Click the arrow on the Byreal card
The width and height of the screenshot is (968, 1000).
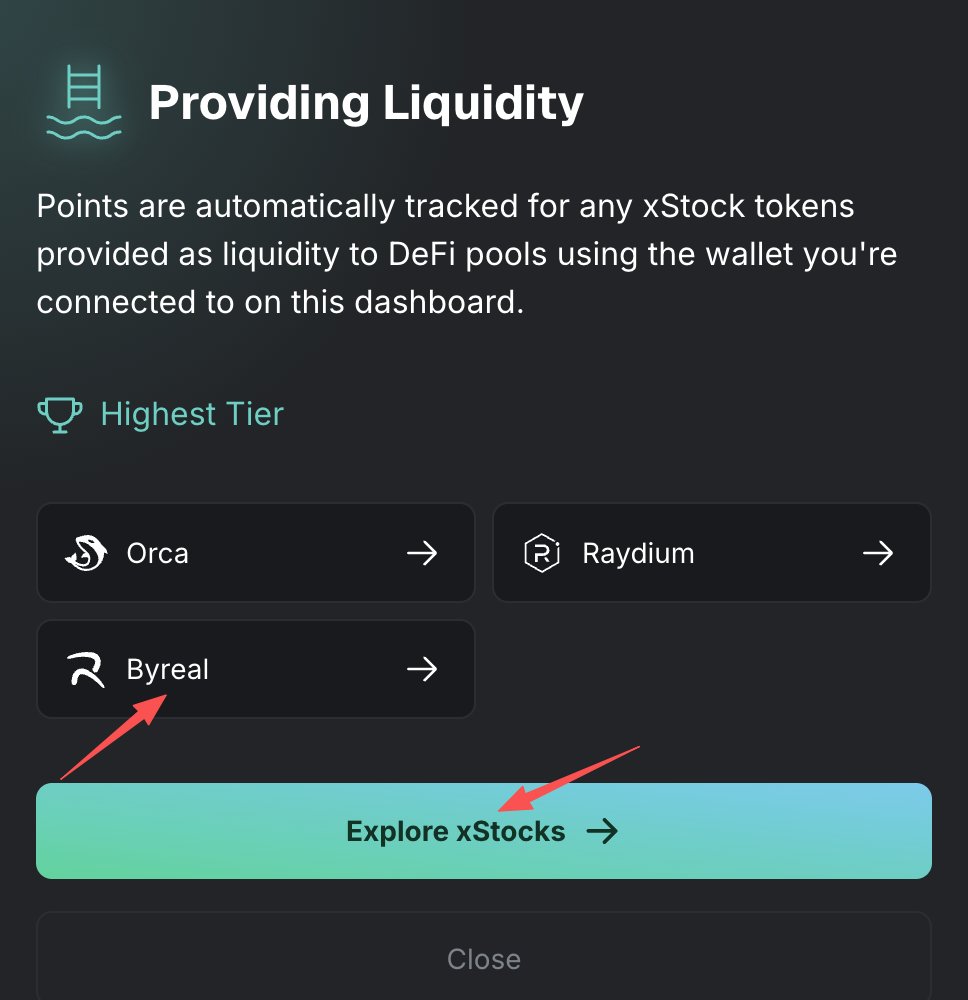pyautogui.click(x=422, y=669)
